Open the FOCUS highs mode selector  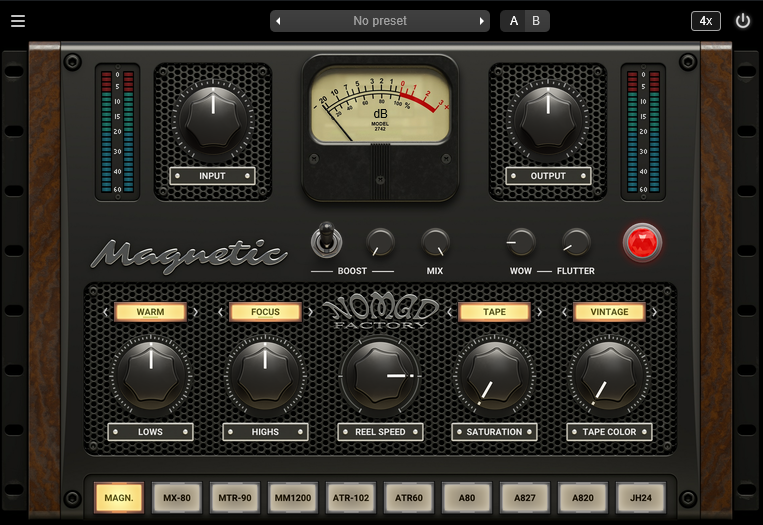click(265, 312)
